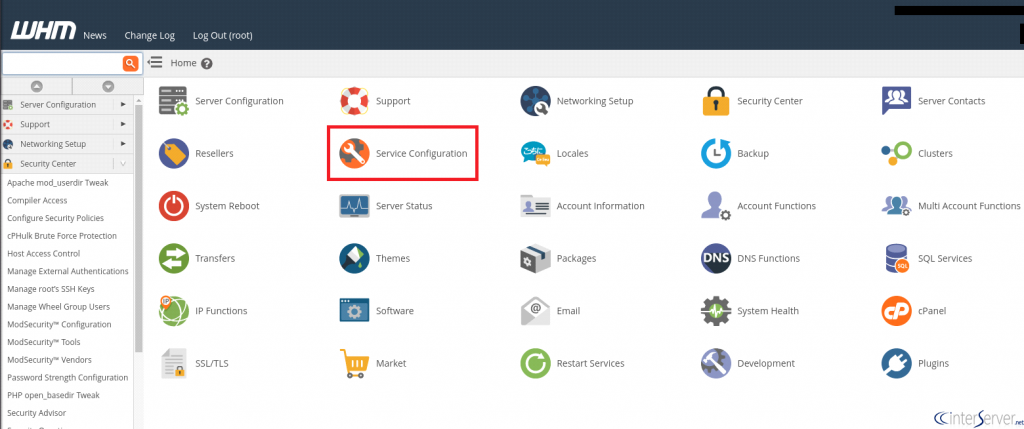Click the Restart Services green icon

pos(536,363)
